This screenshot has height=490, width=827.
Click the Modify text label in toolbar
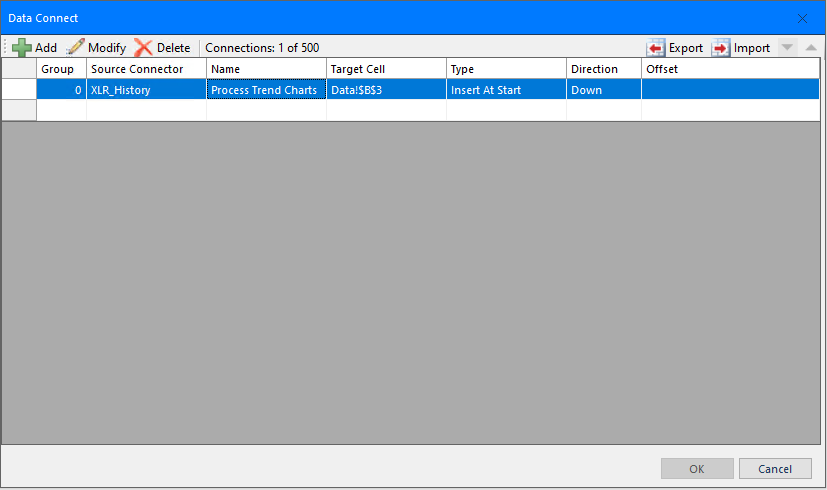pos(107,48)
